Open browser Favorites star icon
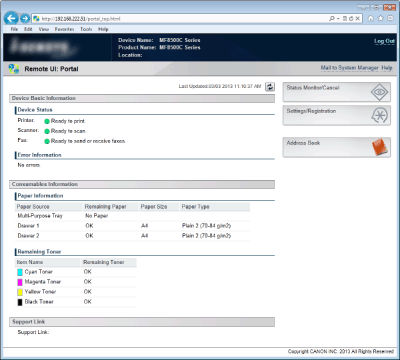 point(380,18)
